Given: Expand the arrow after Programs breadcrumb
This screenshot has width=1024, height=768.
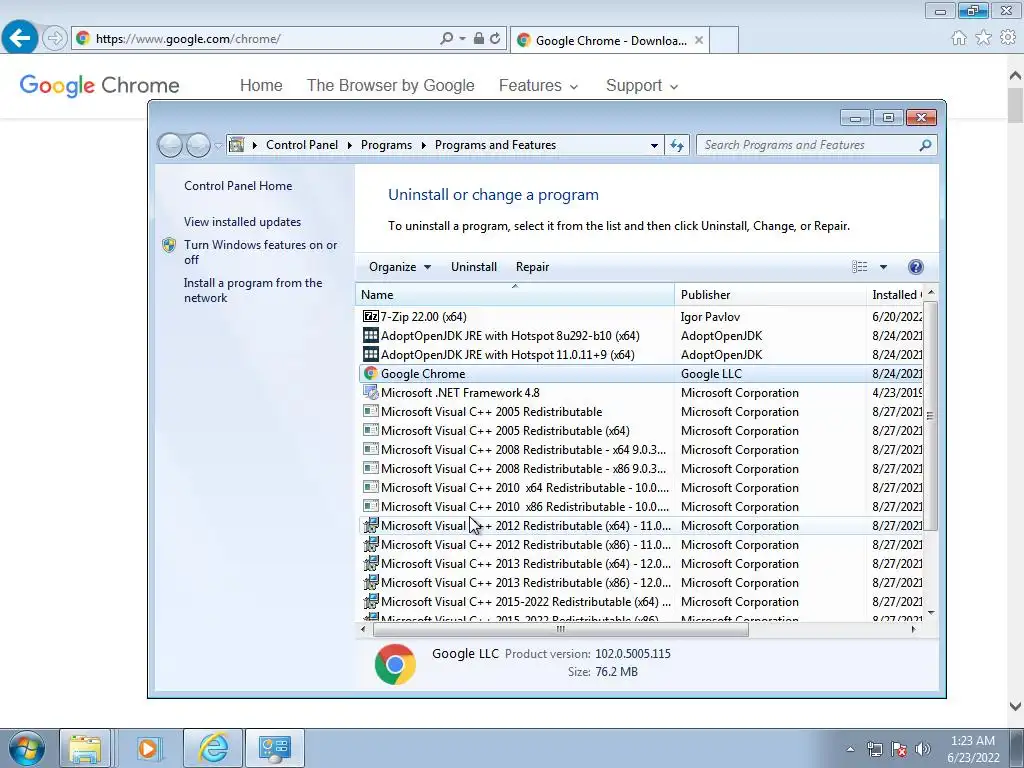Looking at the screenshot, I should tap(423, 145).
